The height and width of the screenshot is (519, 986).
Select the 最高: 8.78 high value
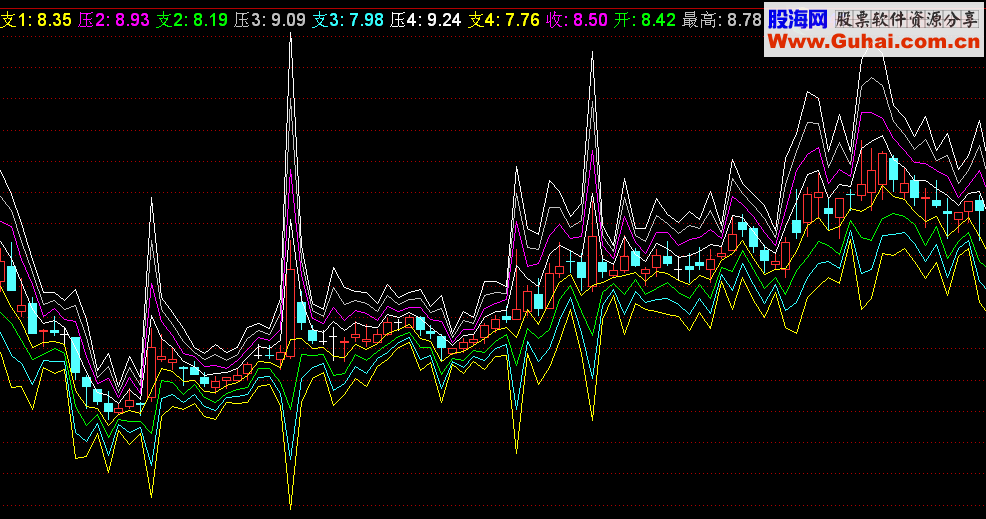tap(722, 20)
